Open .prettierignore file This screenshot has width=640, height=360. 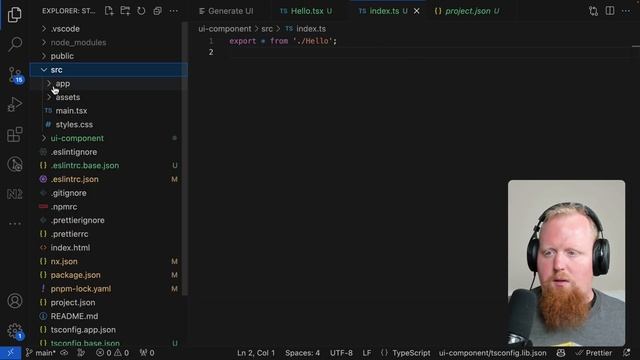pyautogui.click(x=109, y=220)
